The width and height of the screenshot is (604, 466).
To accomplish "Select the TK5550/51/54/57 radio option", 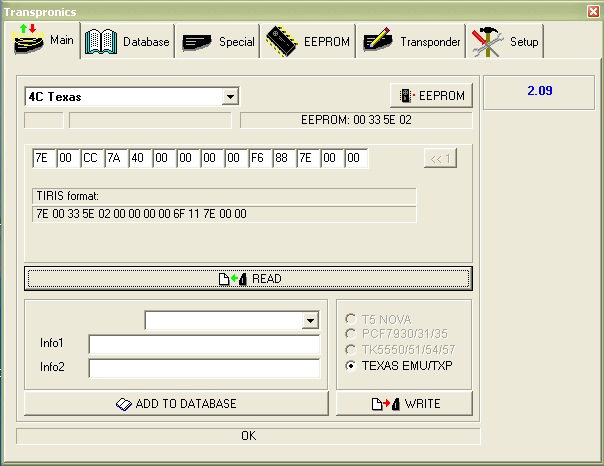I will 350,350.
